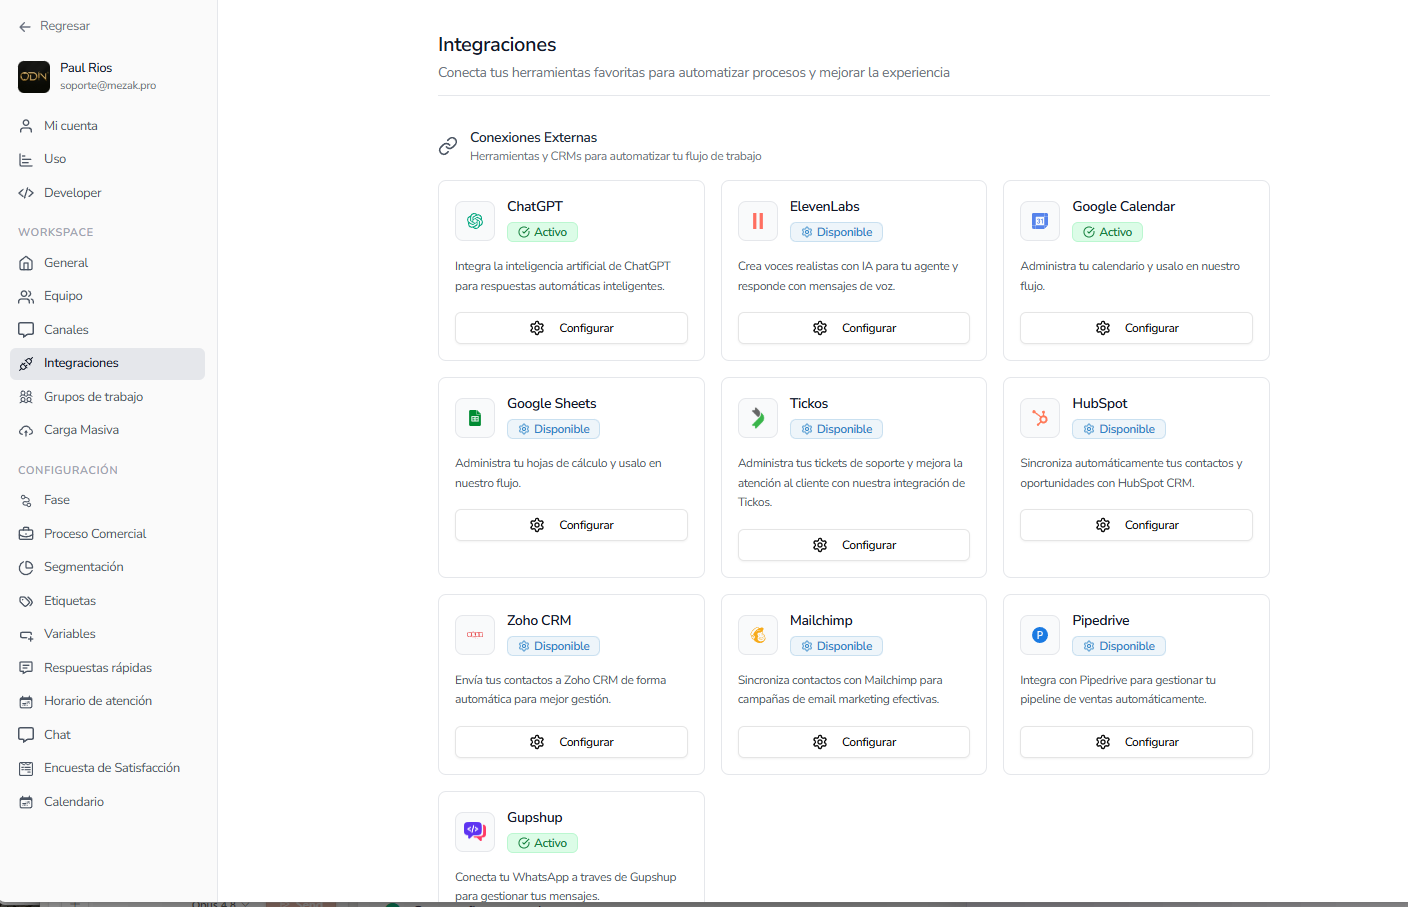The image size is (1408, 907).
Task: Click the Etiquetas tag icon
Action: [x=26, y=601]
